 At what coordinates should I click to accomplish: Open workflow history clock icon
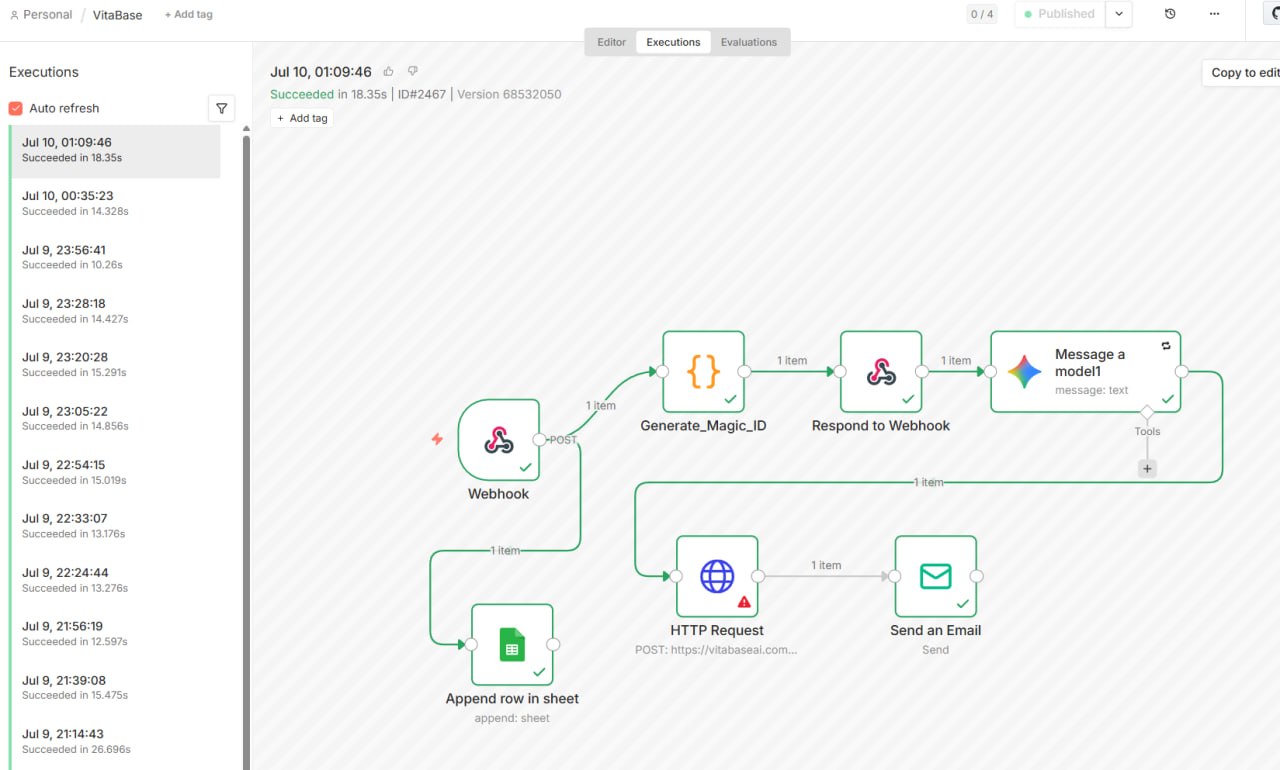click(1170, 14)
